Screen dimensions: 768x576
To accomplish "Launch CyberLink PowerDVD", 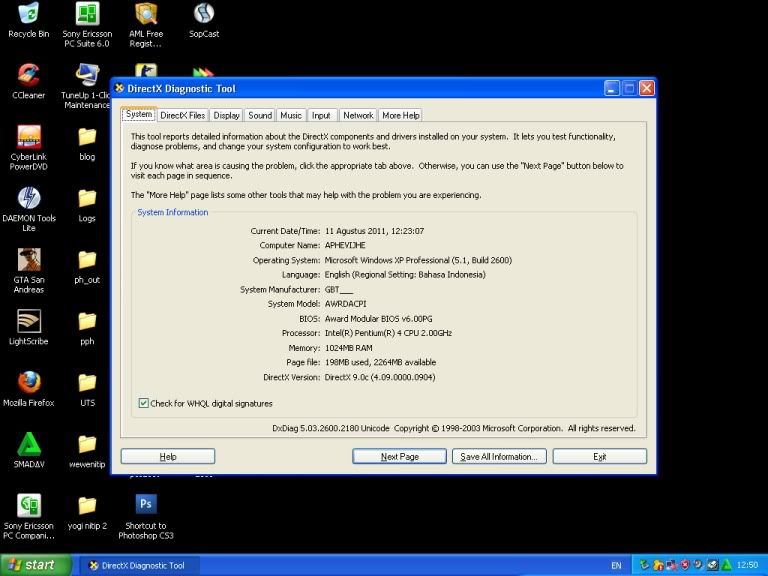I will 28,147.
